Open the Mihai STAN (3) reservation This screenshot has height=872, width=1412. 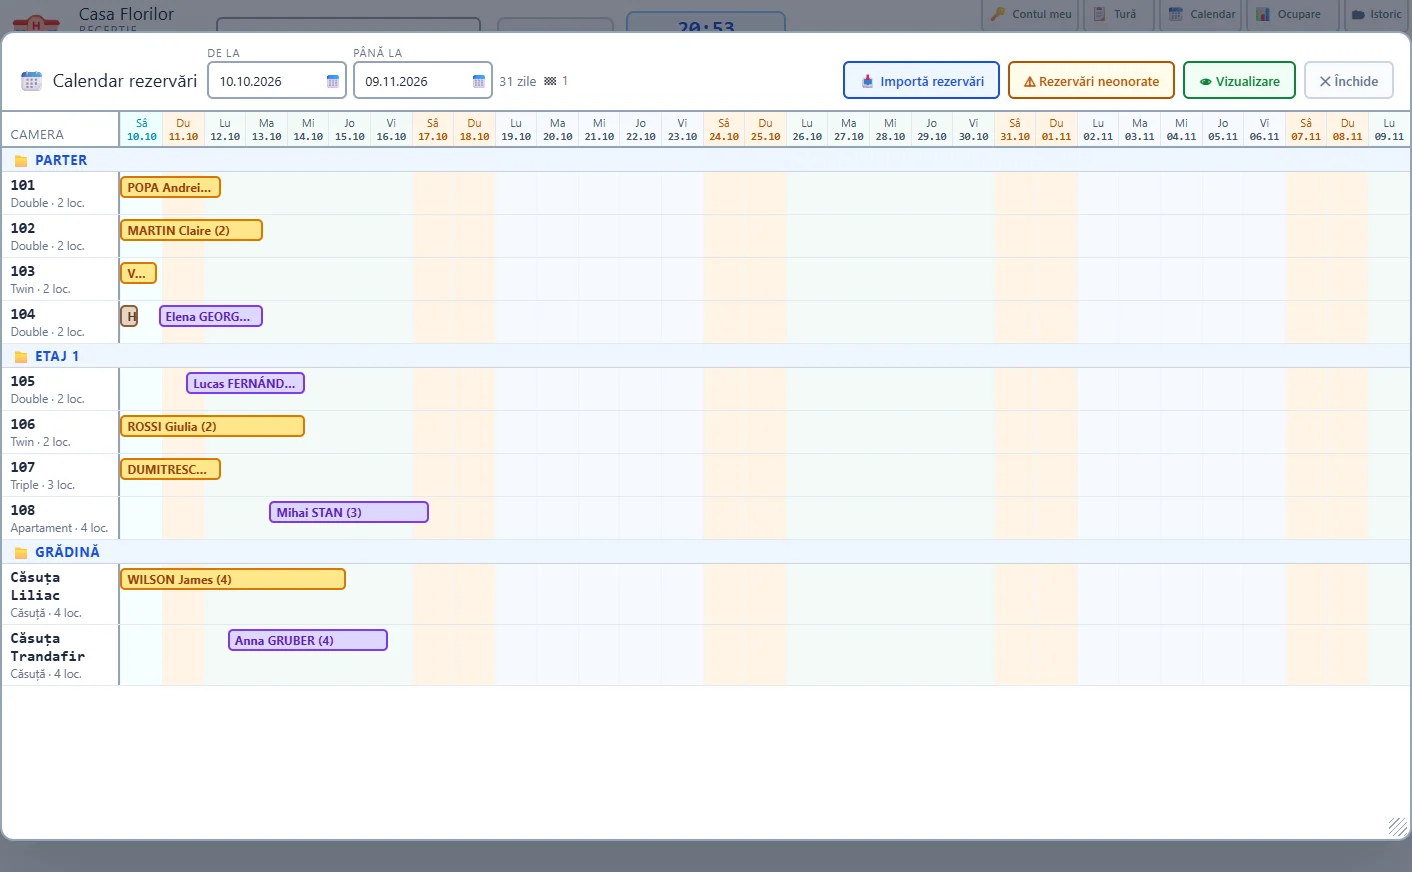click(x=349, y=512)
